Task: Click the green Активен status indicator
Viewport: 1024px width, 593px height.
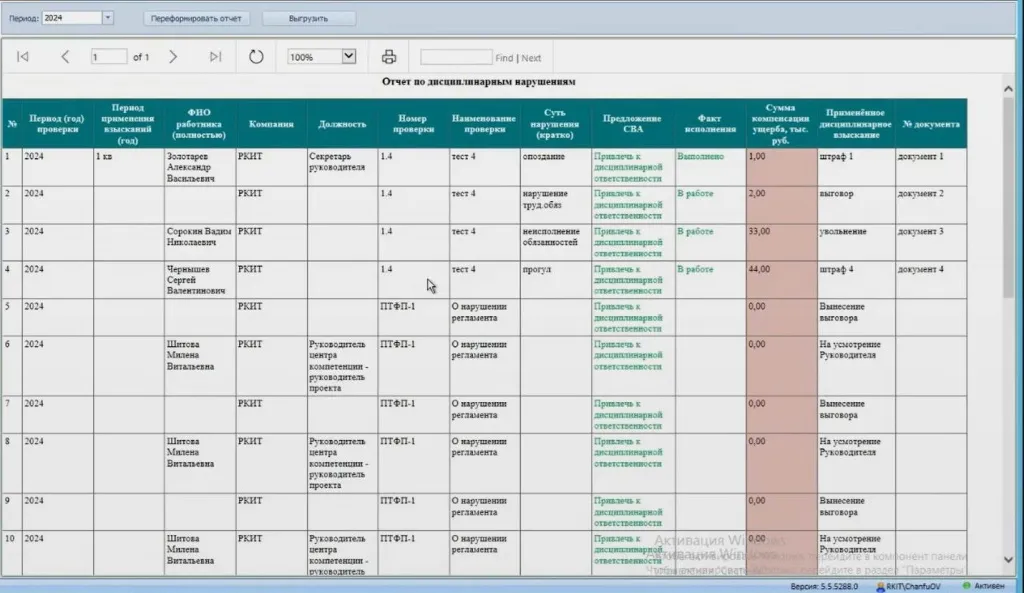Action: (966, 584)
